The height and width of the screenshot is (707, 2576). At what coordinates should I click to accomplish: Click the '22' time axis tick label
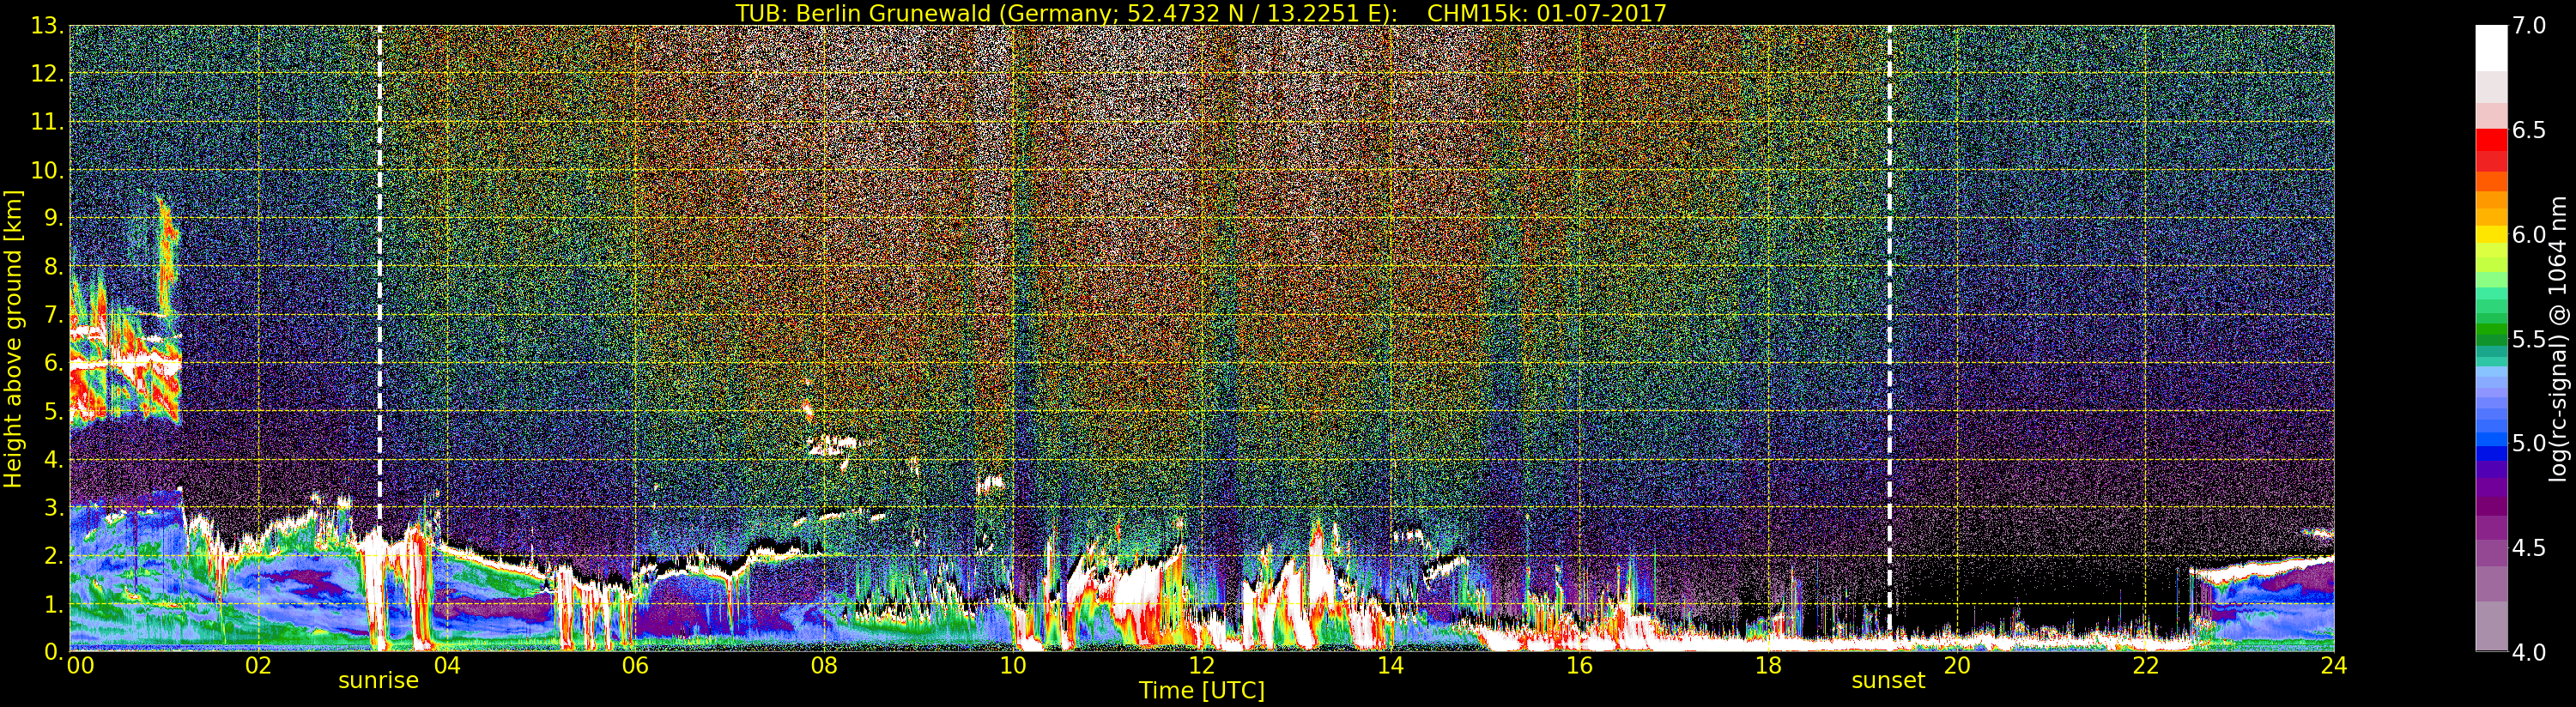click(2145, 666)
